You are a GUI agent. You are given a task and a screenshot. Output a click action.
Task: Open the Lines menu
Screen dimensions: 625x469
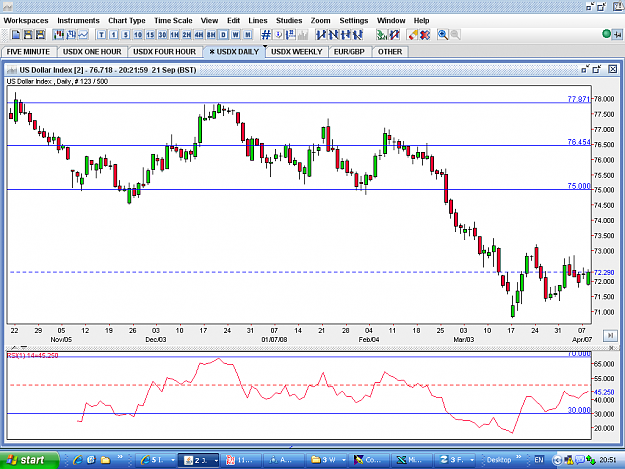point(257,21)
